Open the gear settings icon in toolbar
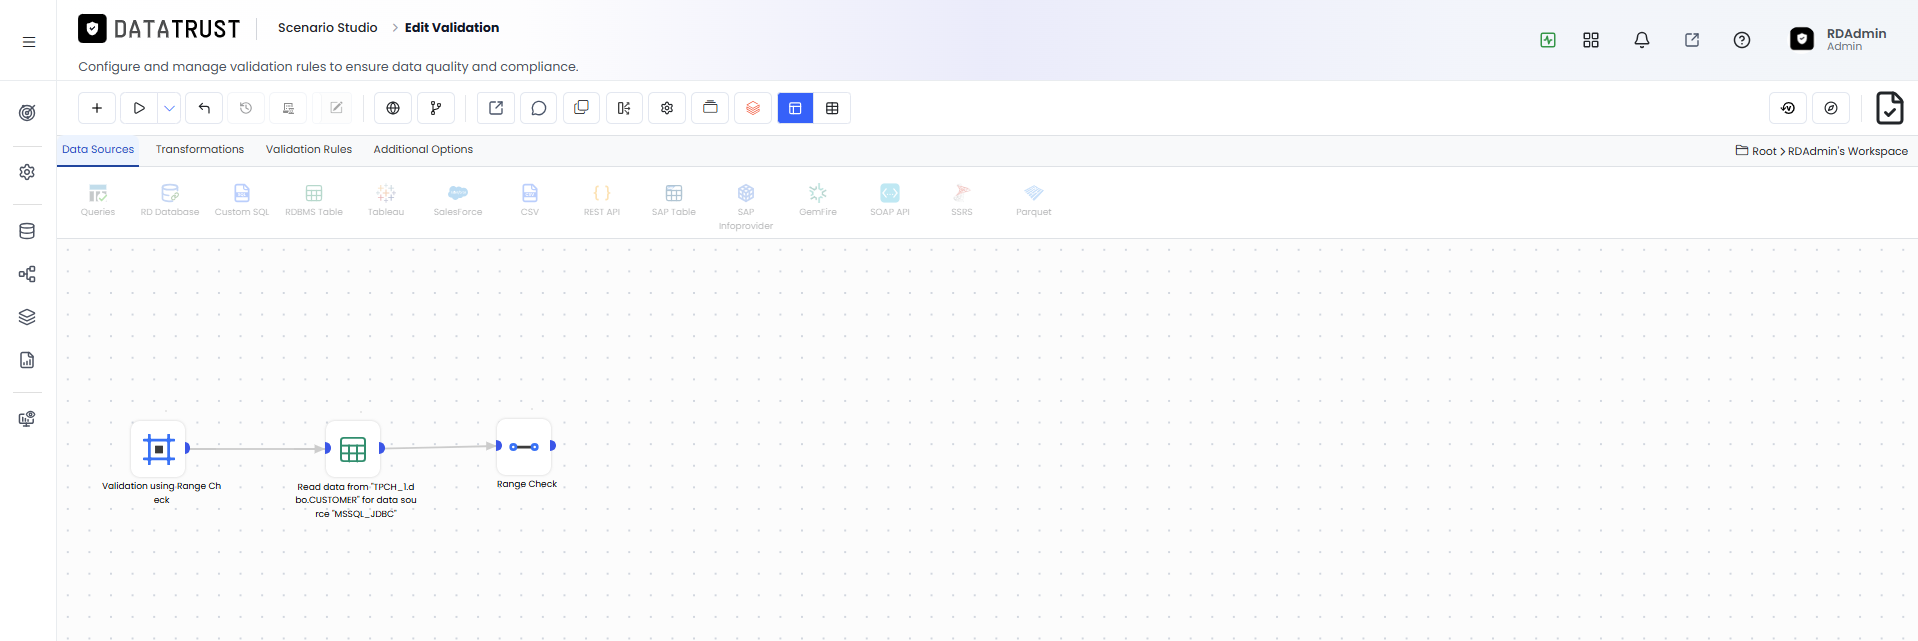The height and width of the screenshot is (641, 1918). click(x=667, y=108)
